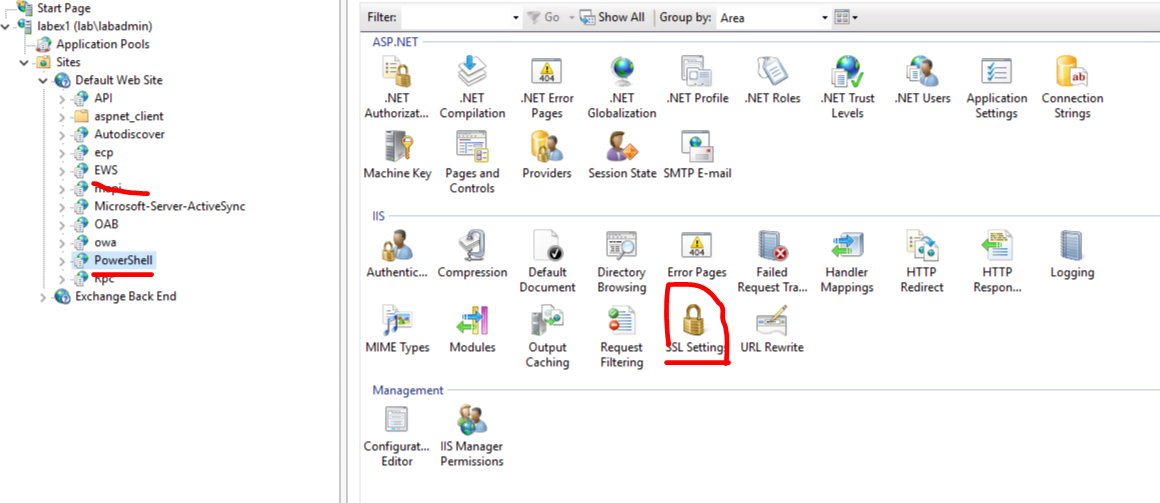Open the Session State feature
Image resolution: width=1160 pixels, height=503 pixels.
(x=622, y=156)
